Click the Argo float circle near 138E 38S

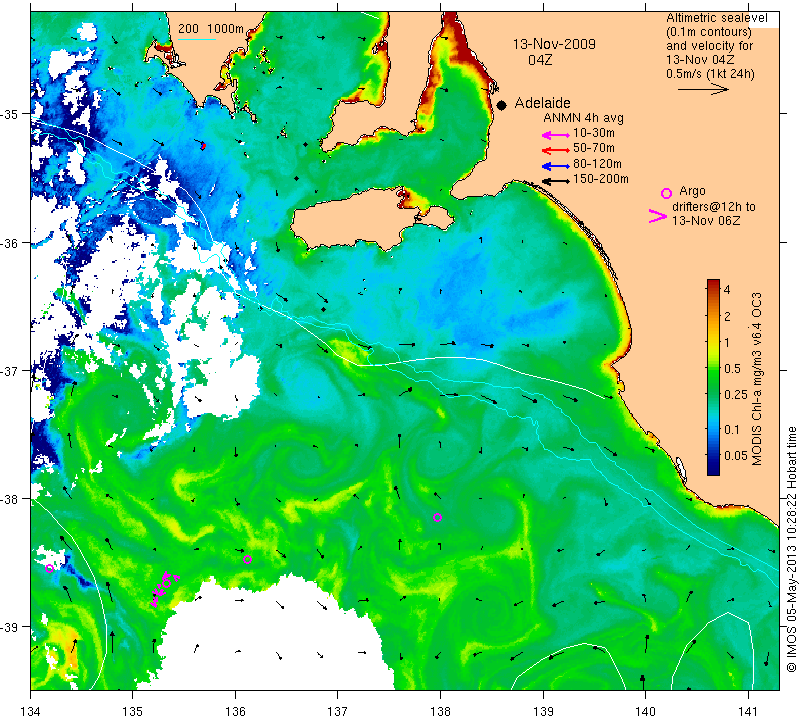(437, 517)
